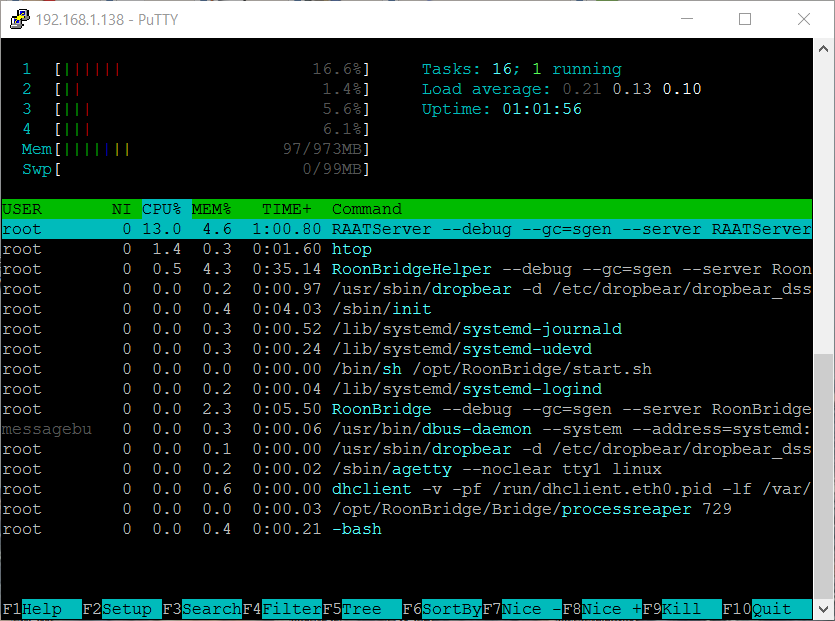835x621 pixels.
Task: Sort by the USER column header
Action: [22, 209]
